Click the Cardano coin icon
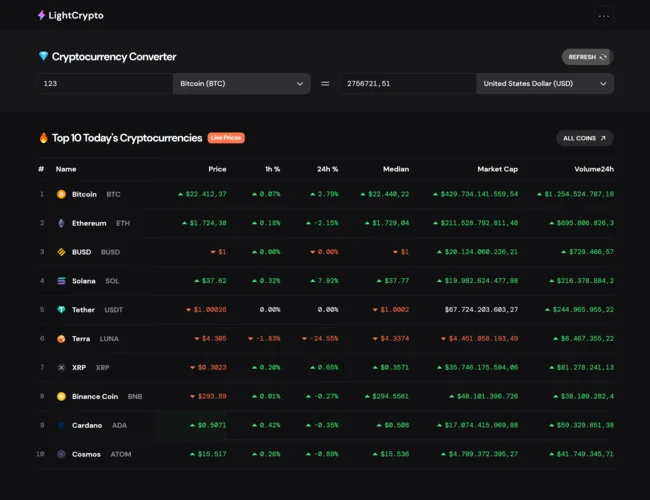The width and height of the screenshot is (650, 500). coord(61,425)
